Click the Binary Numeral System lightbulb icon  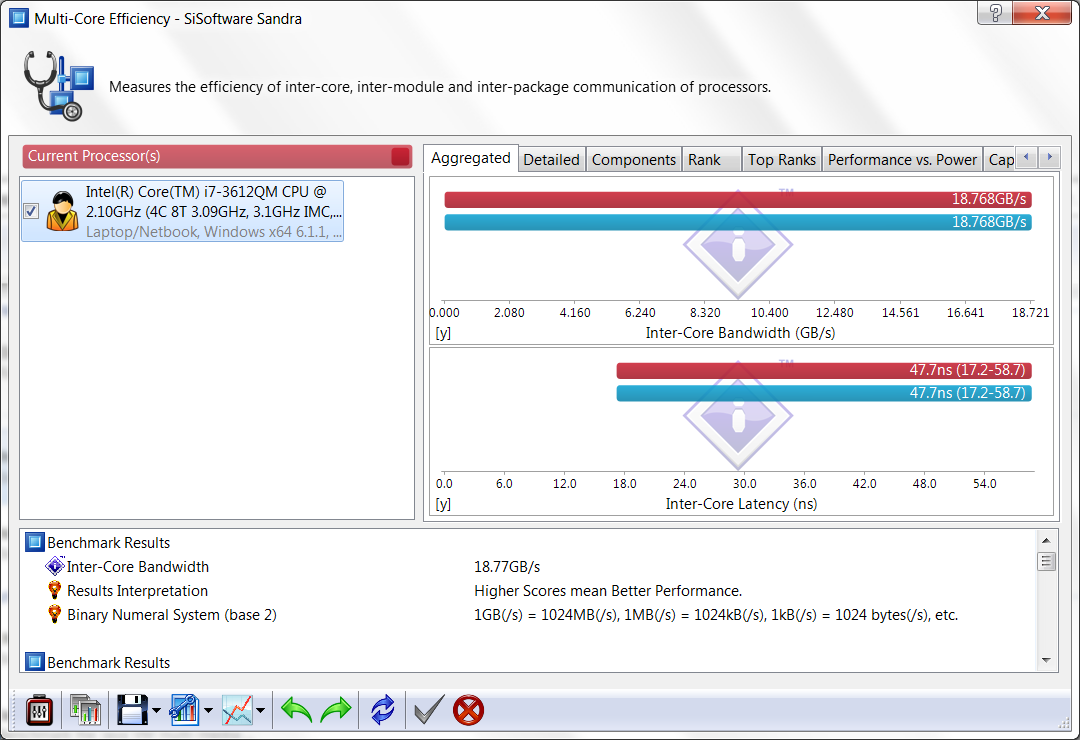(x=54, y=614)
